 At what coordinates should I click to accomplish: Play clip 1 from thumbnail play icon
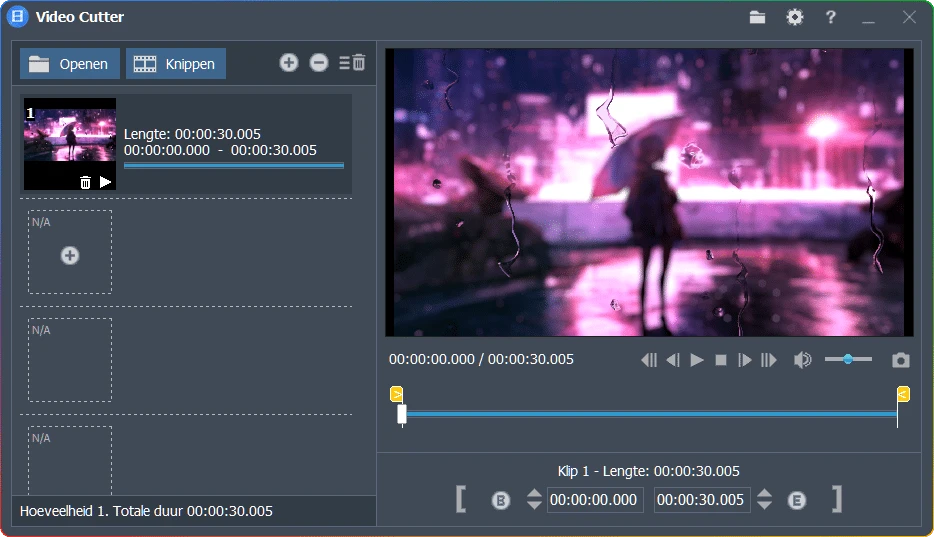(105, 182)
